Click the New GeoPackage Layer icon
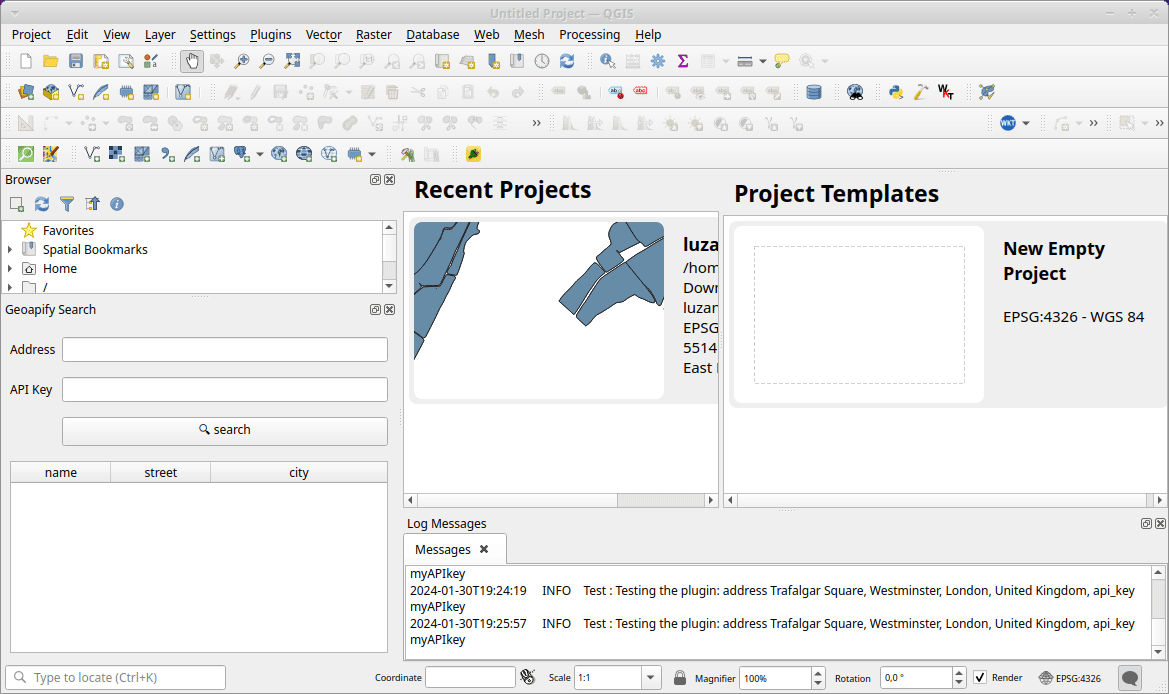 [51, 92]
